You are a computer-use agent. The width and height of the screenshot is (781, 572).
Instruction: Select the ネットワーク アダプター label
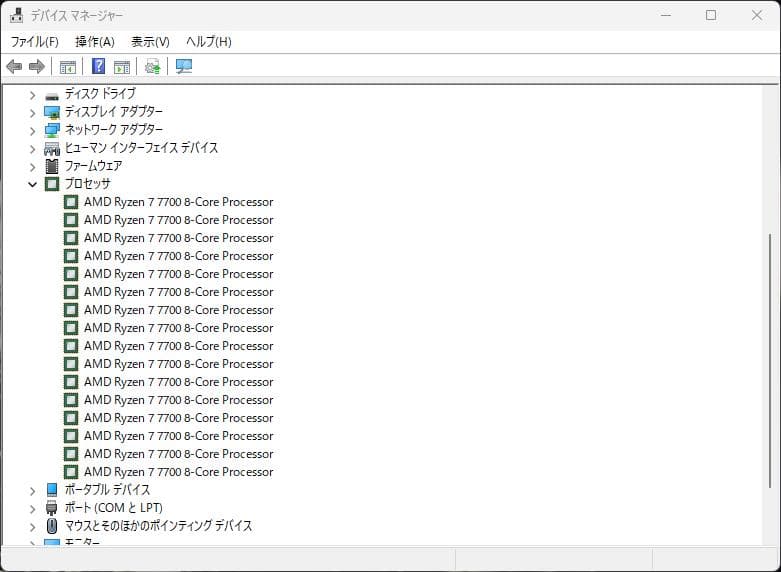(114, 129)
